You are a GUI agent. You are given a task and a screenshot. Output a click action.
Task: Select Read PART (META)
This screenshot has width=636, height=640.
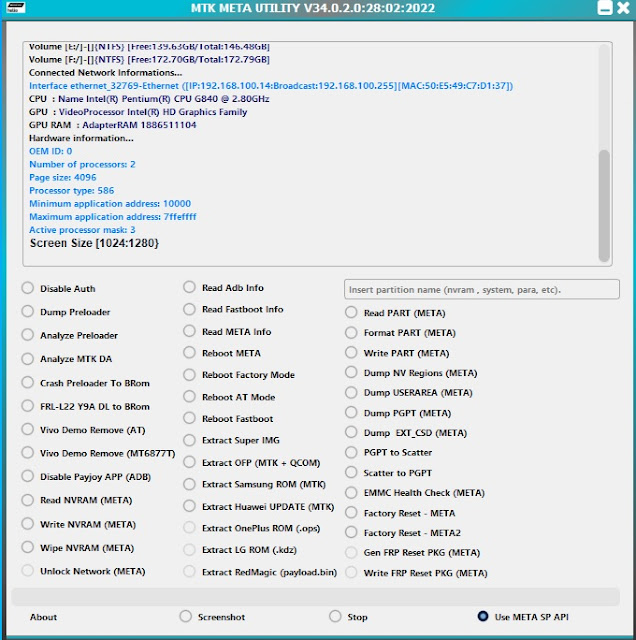(x=351, y=313)
